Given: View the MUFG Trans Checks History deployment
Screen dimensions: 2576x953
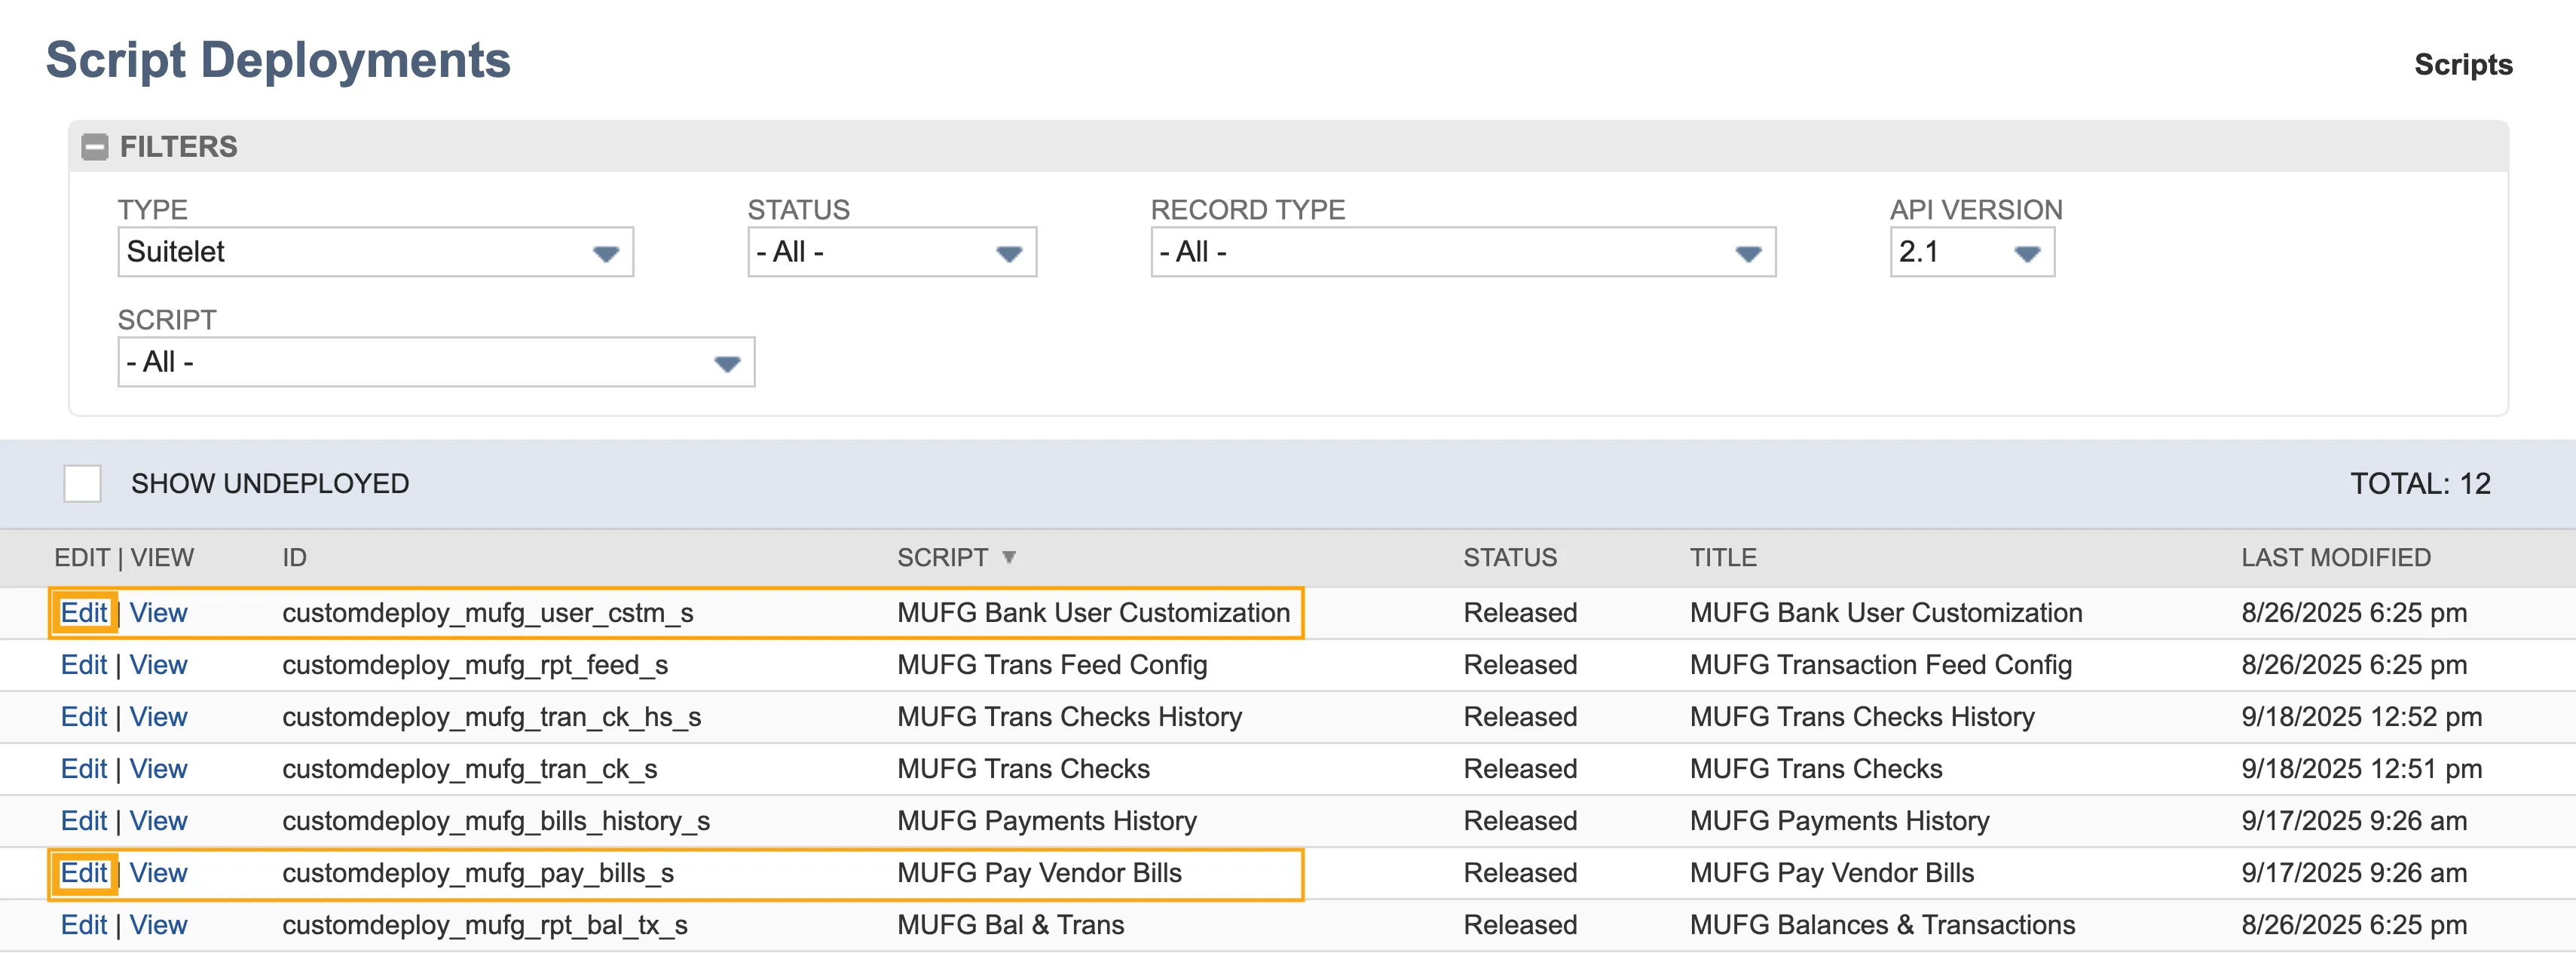Looking at the screenshot, I should [158, 717].
